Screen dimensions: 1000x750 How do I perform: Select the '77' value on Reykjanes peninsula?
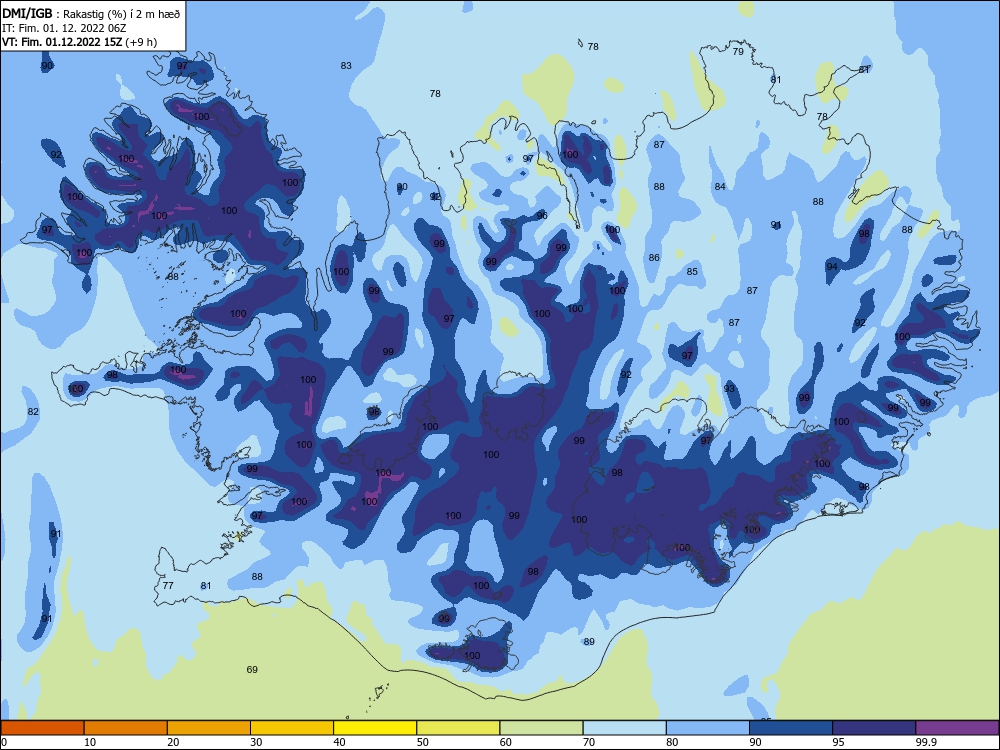point(168,585)
